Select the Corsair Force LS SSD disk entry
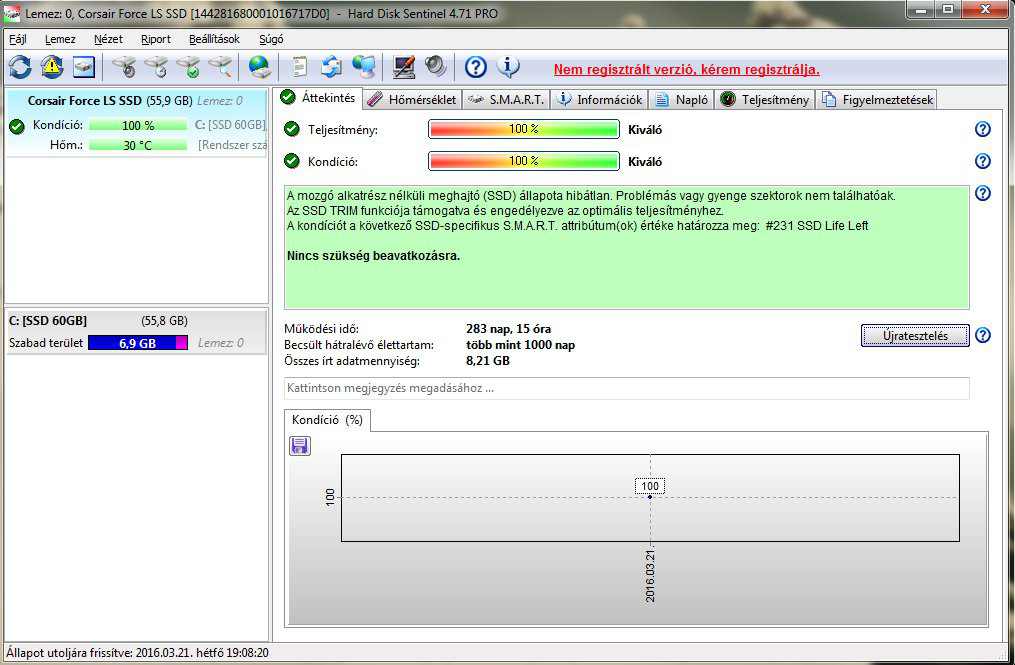The height and width of the screenshot is (665, 1015). pos(136,122)
